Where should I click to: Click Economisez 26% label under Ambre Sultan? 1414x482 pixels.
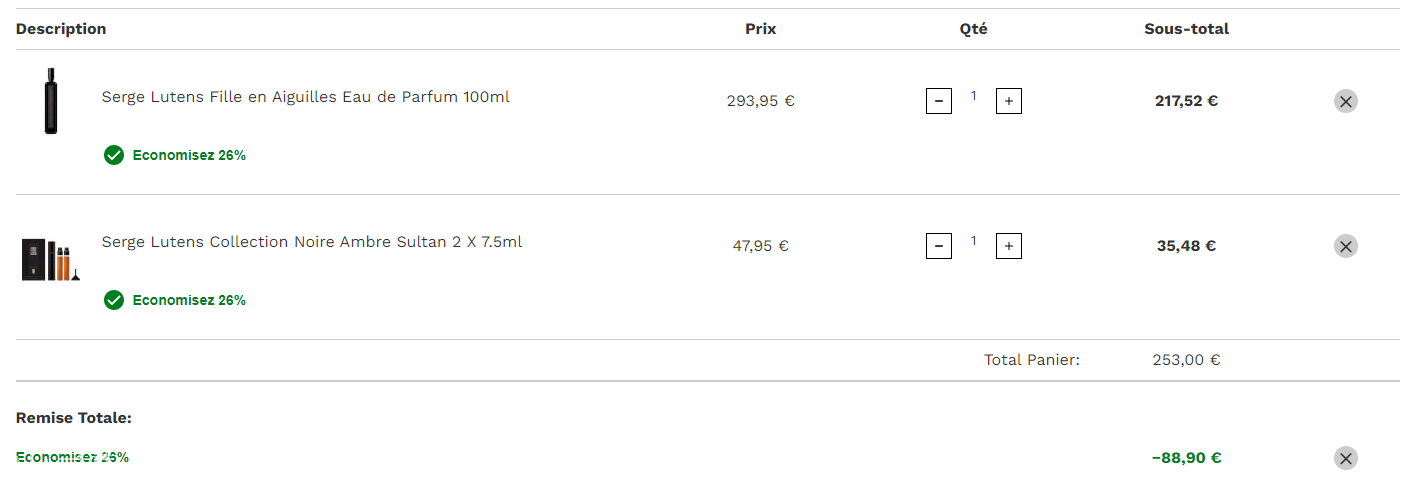tap(189, 300)
